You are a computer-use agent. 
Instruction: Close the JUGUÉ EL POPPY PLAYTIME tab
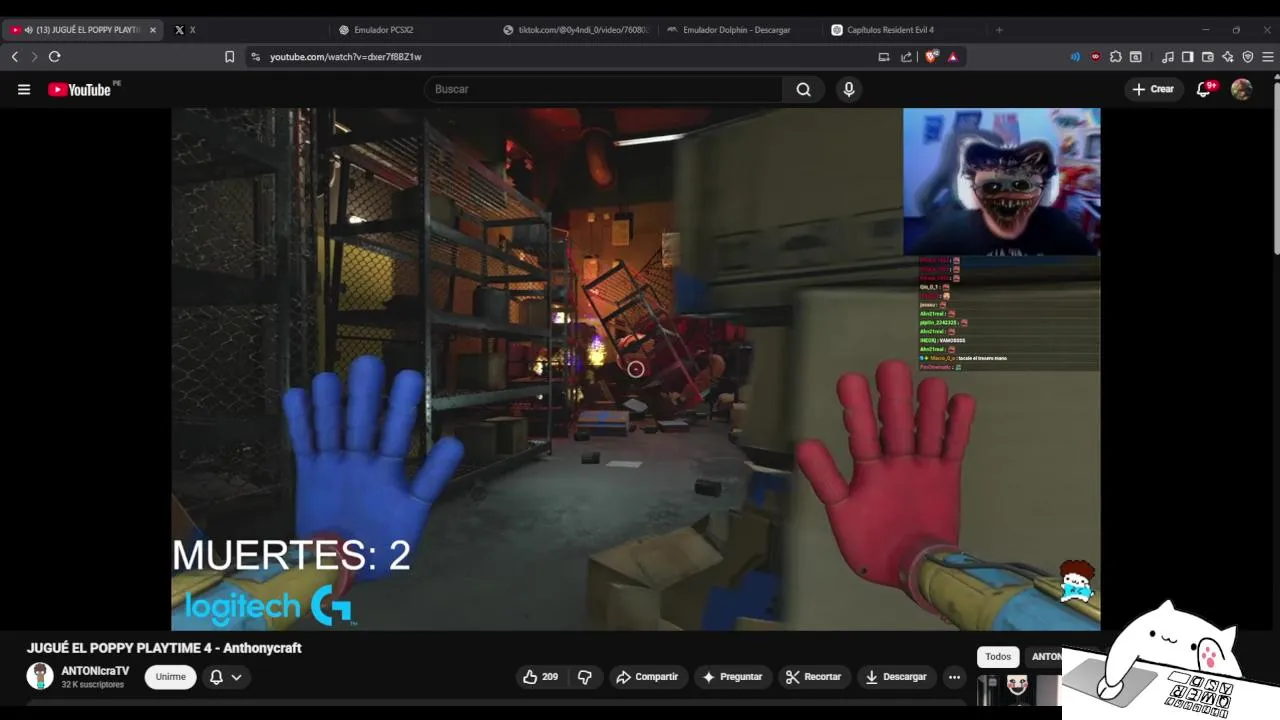pyautogui.click(x=153, y=30)
